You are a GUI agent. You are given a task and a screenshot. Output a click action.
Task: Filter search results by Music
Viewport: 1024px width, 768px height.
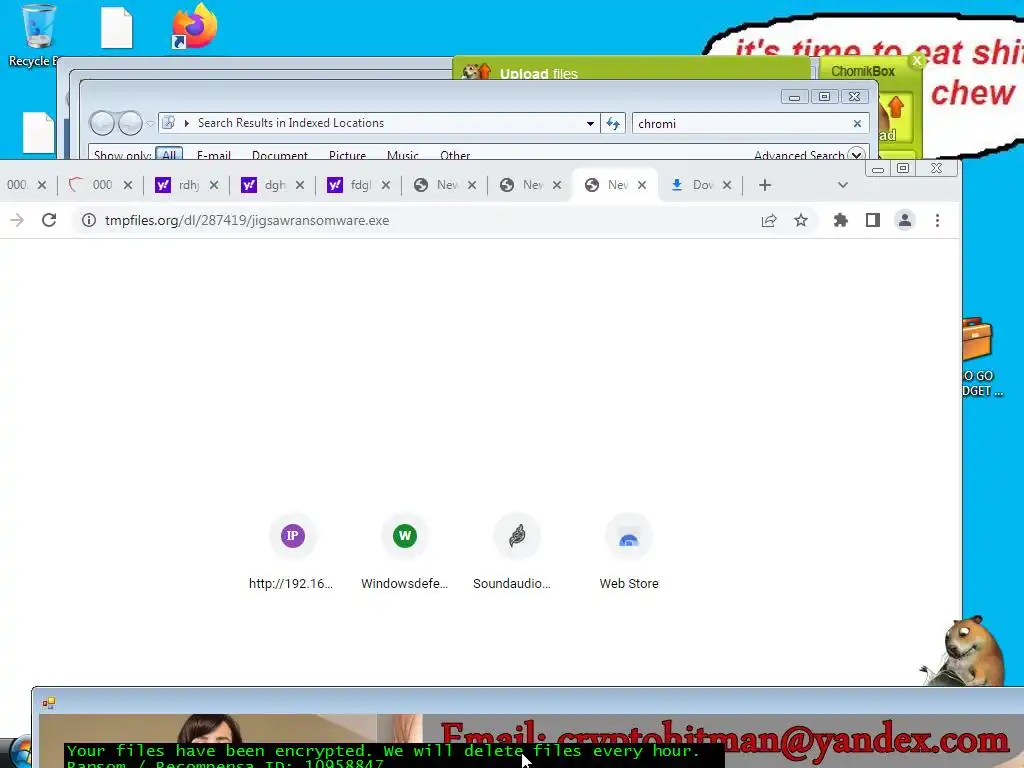[402, 155]
